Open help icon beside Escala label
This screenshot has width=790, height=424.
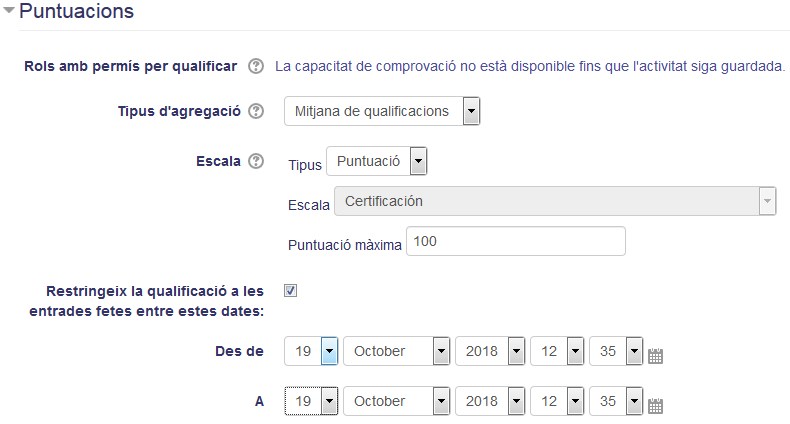(256, 161)
